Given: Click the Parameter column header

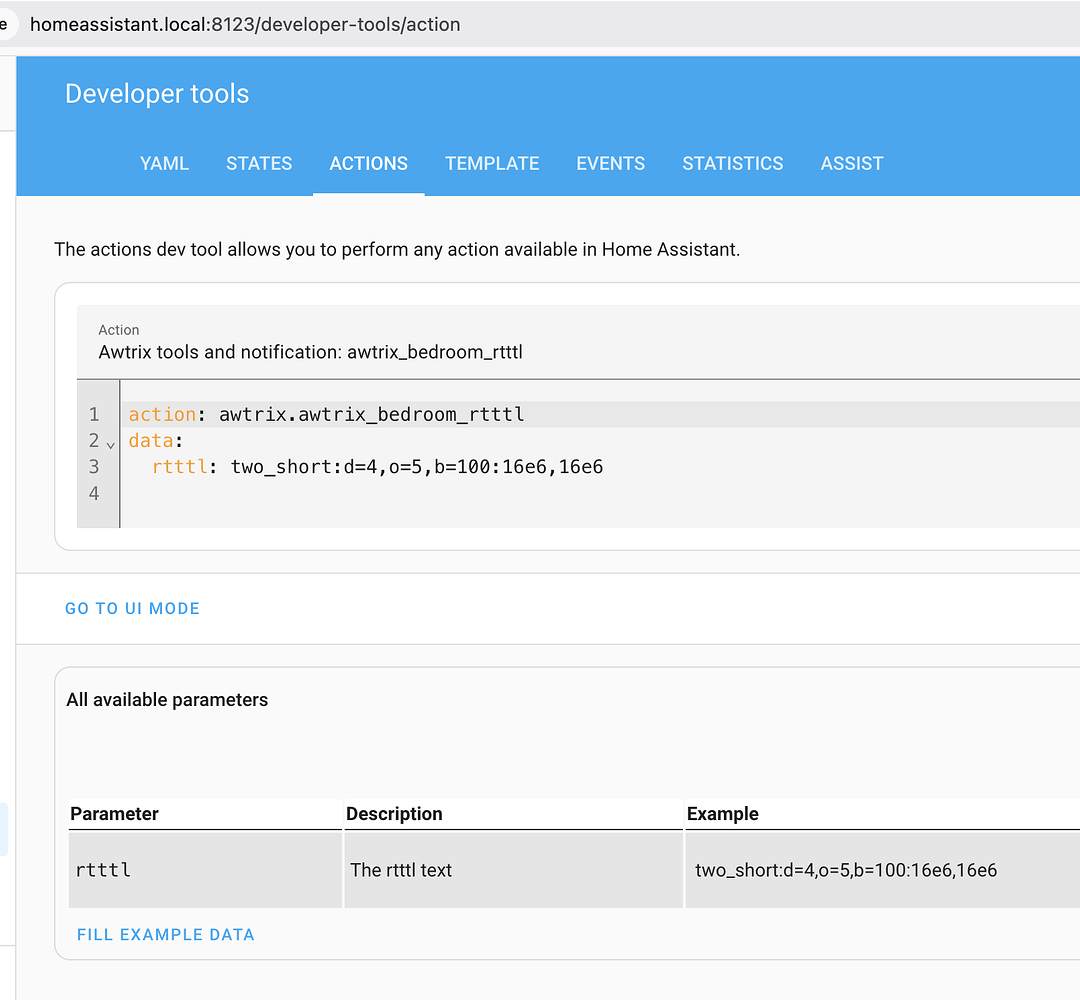Looking at the screenshot, I should tap(114, 814).
